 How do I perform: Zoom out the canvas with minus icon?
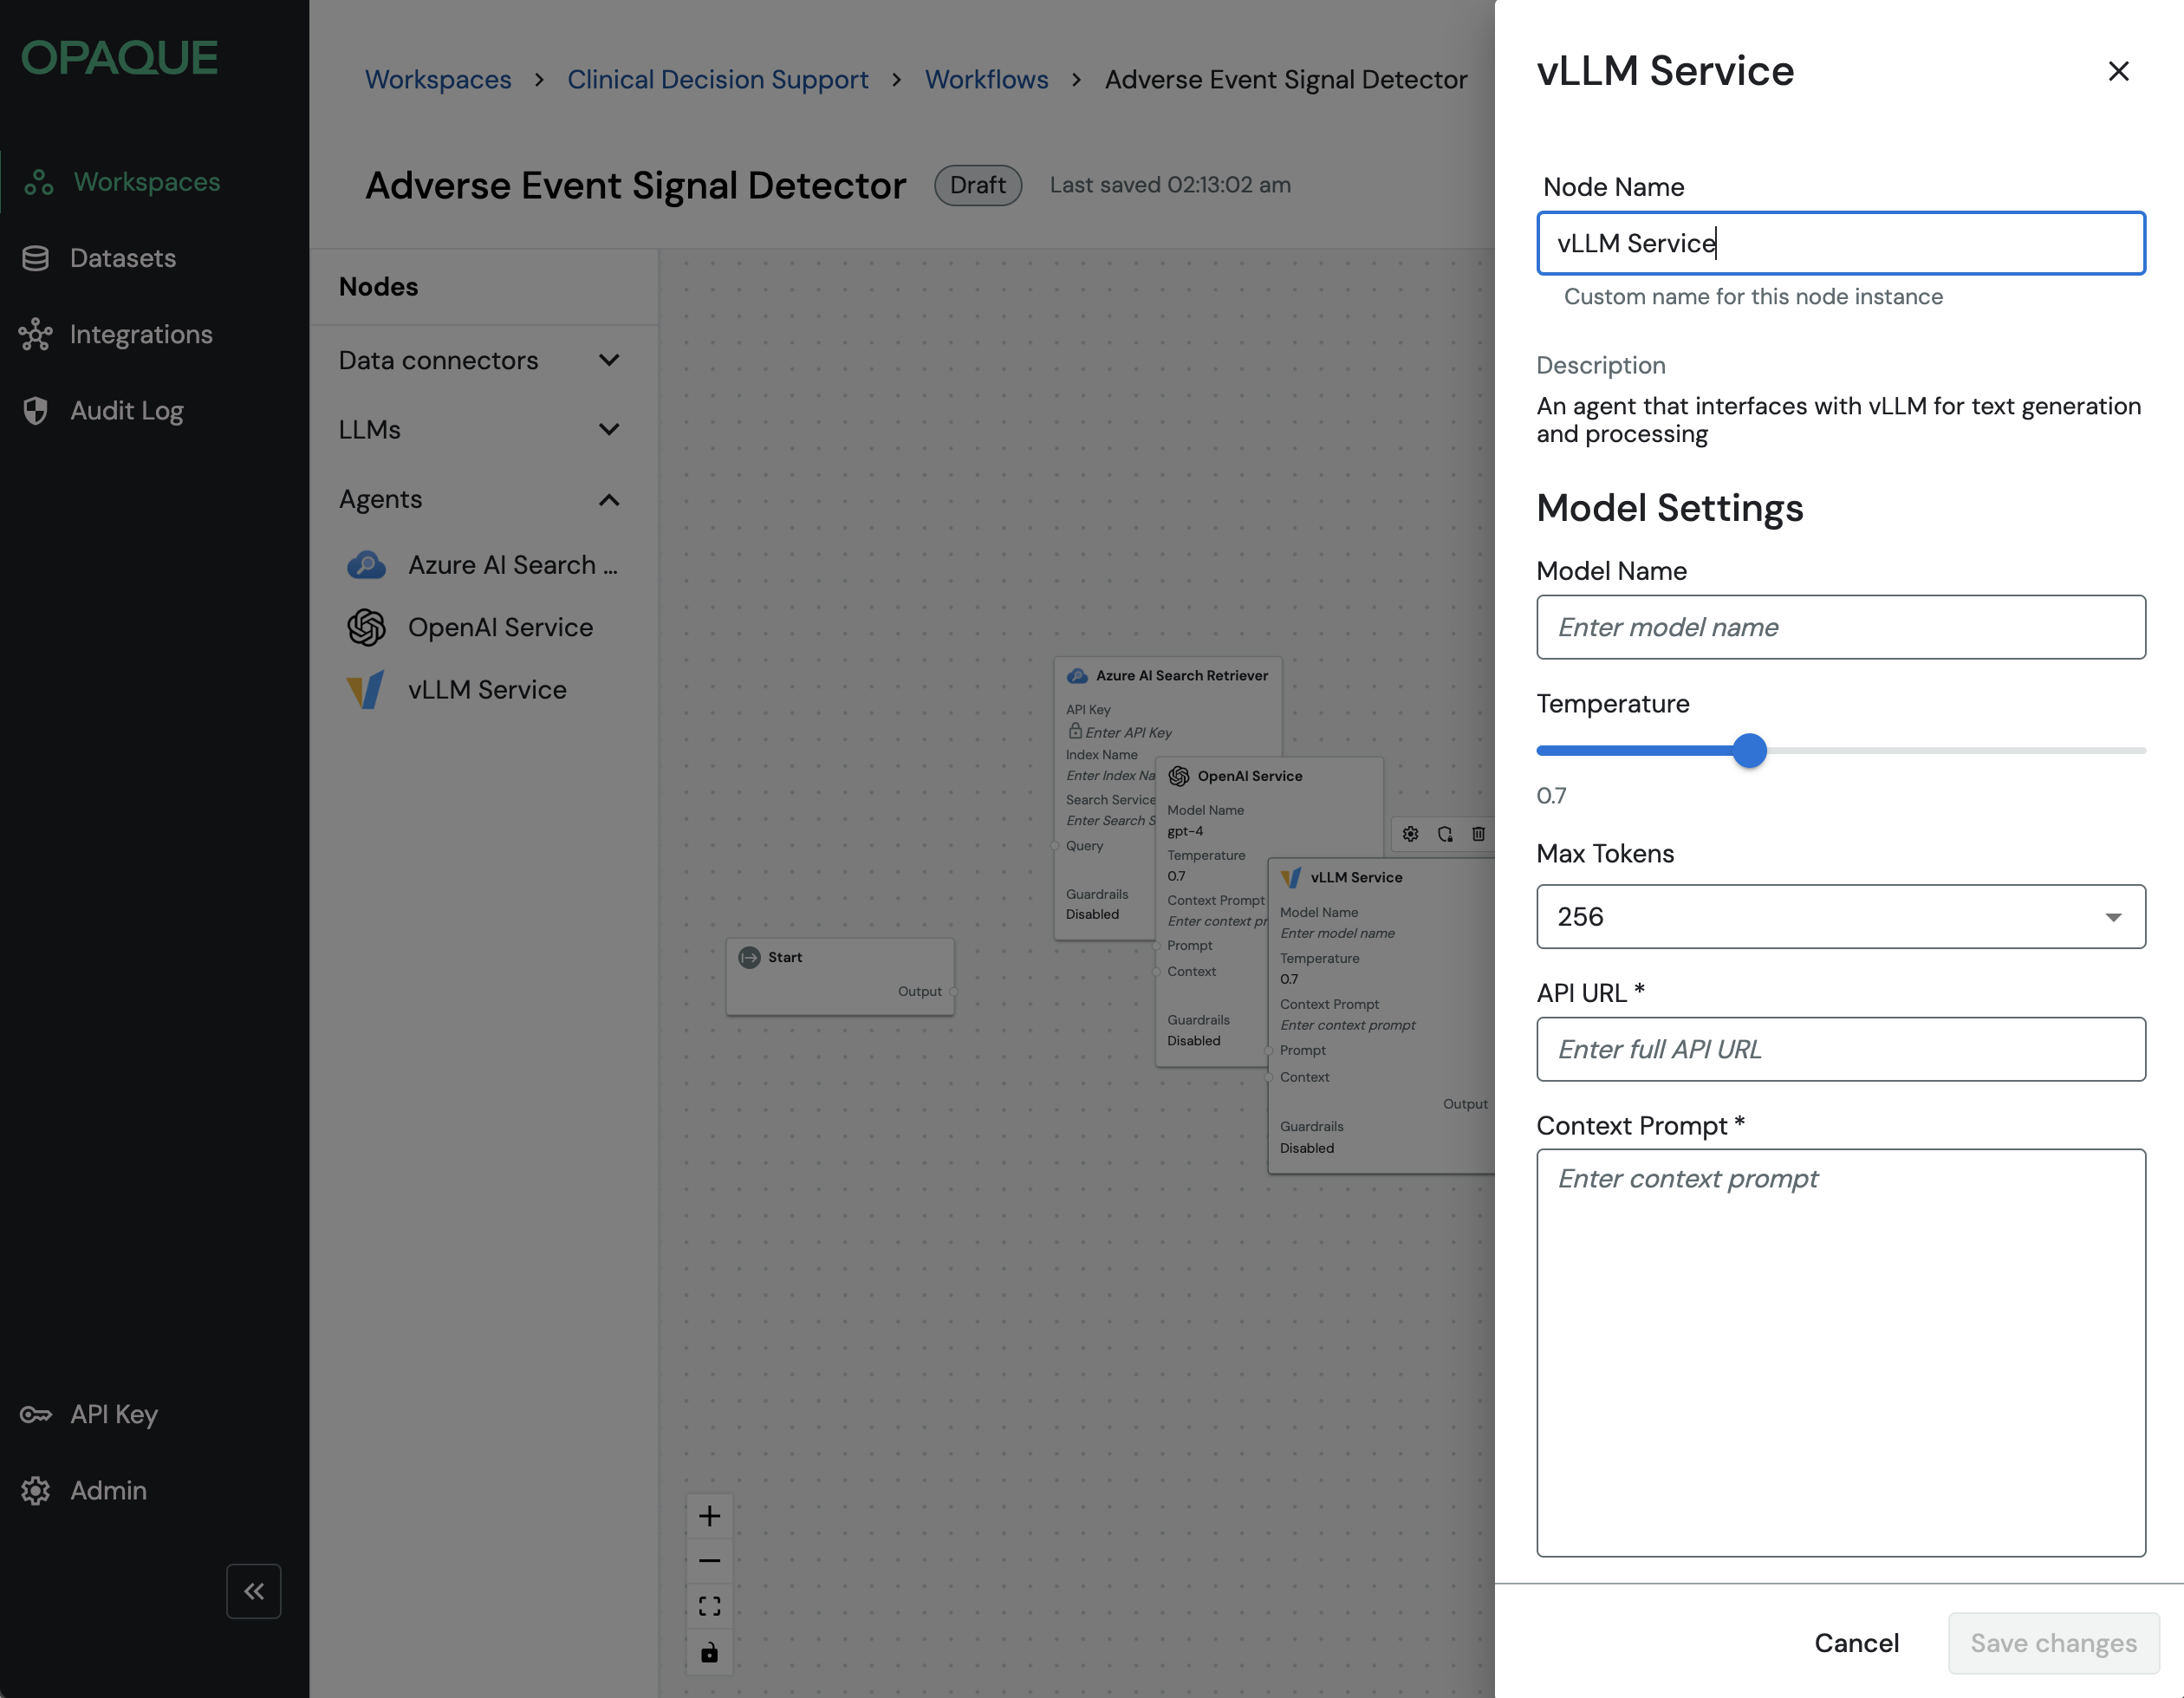click(709, 1560)
